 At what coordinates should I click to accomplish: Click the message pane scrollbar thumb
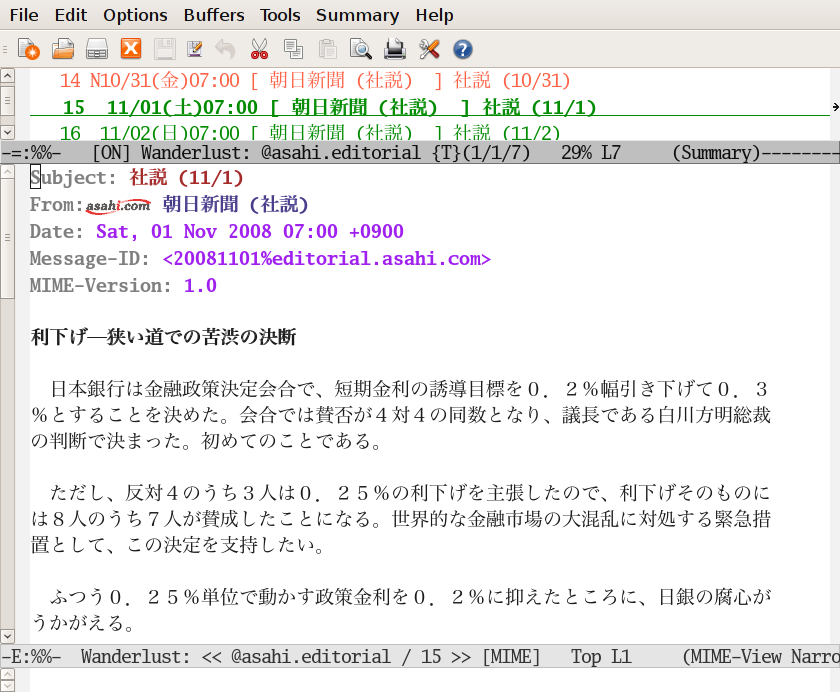pos(7,238)
